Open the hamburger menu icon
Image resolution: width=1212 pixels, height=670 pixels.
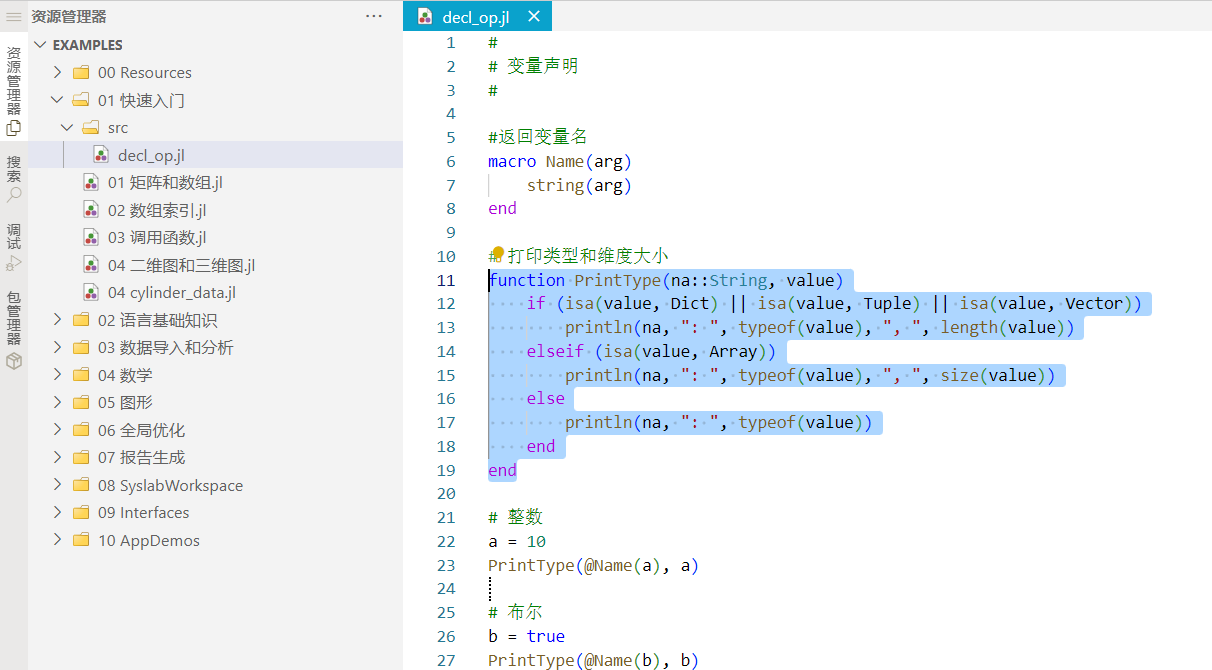pos(14,16)
